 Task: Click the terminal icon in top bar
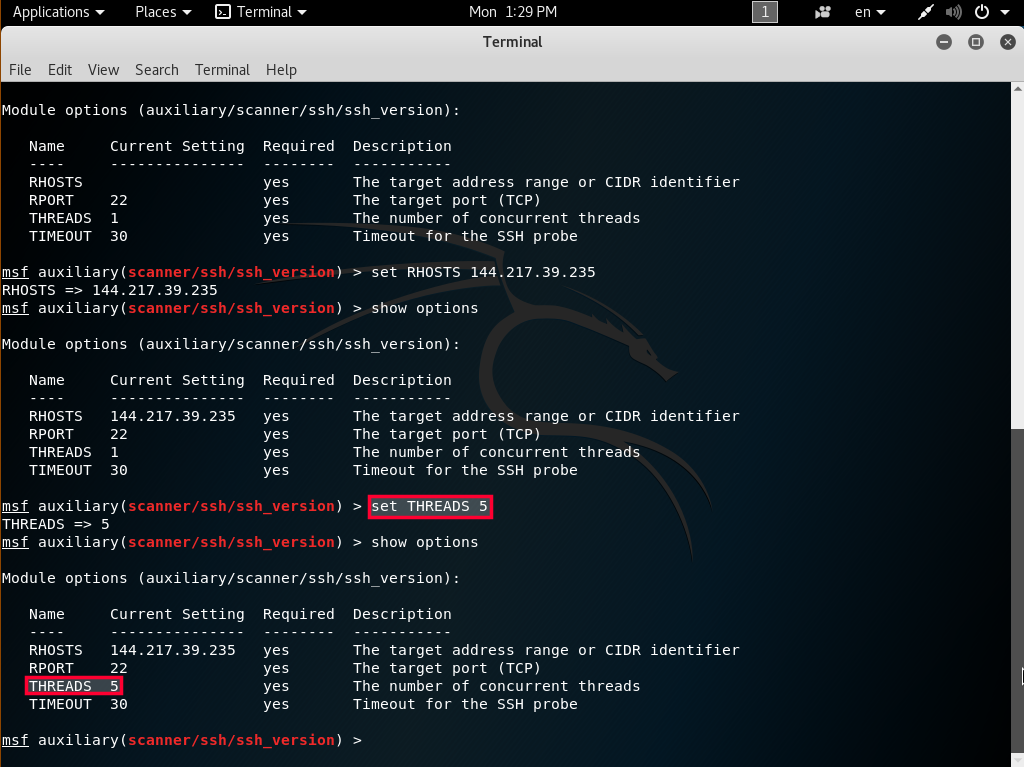coord(223,12)
